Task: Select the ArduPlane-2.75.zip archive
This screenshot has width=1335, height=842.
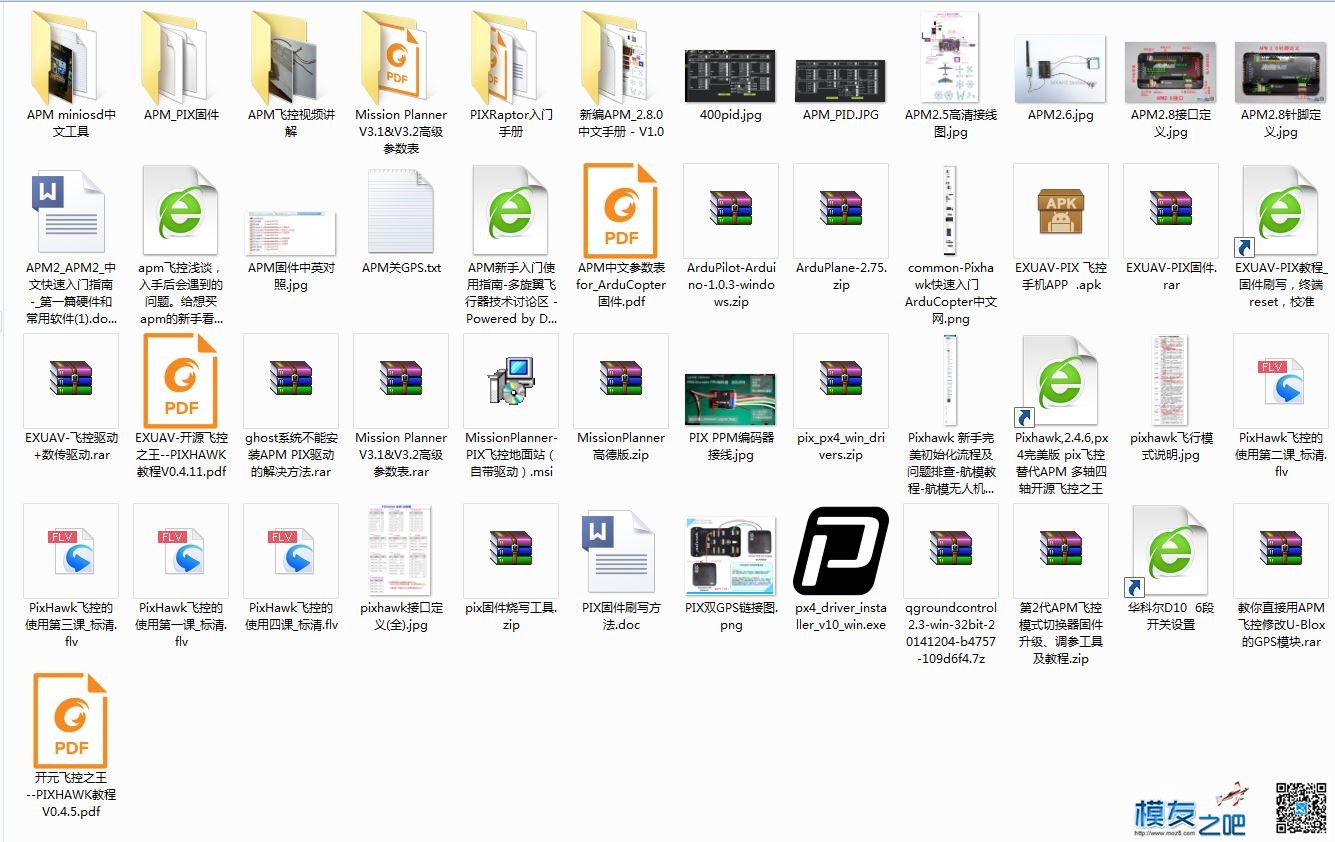Action: (x=841, y=212)
